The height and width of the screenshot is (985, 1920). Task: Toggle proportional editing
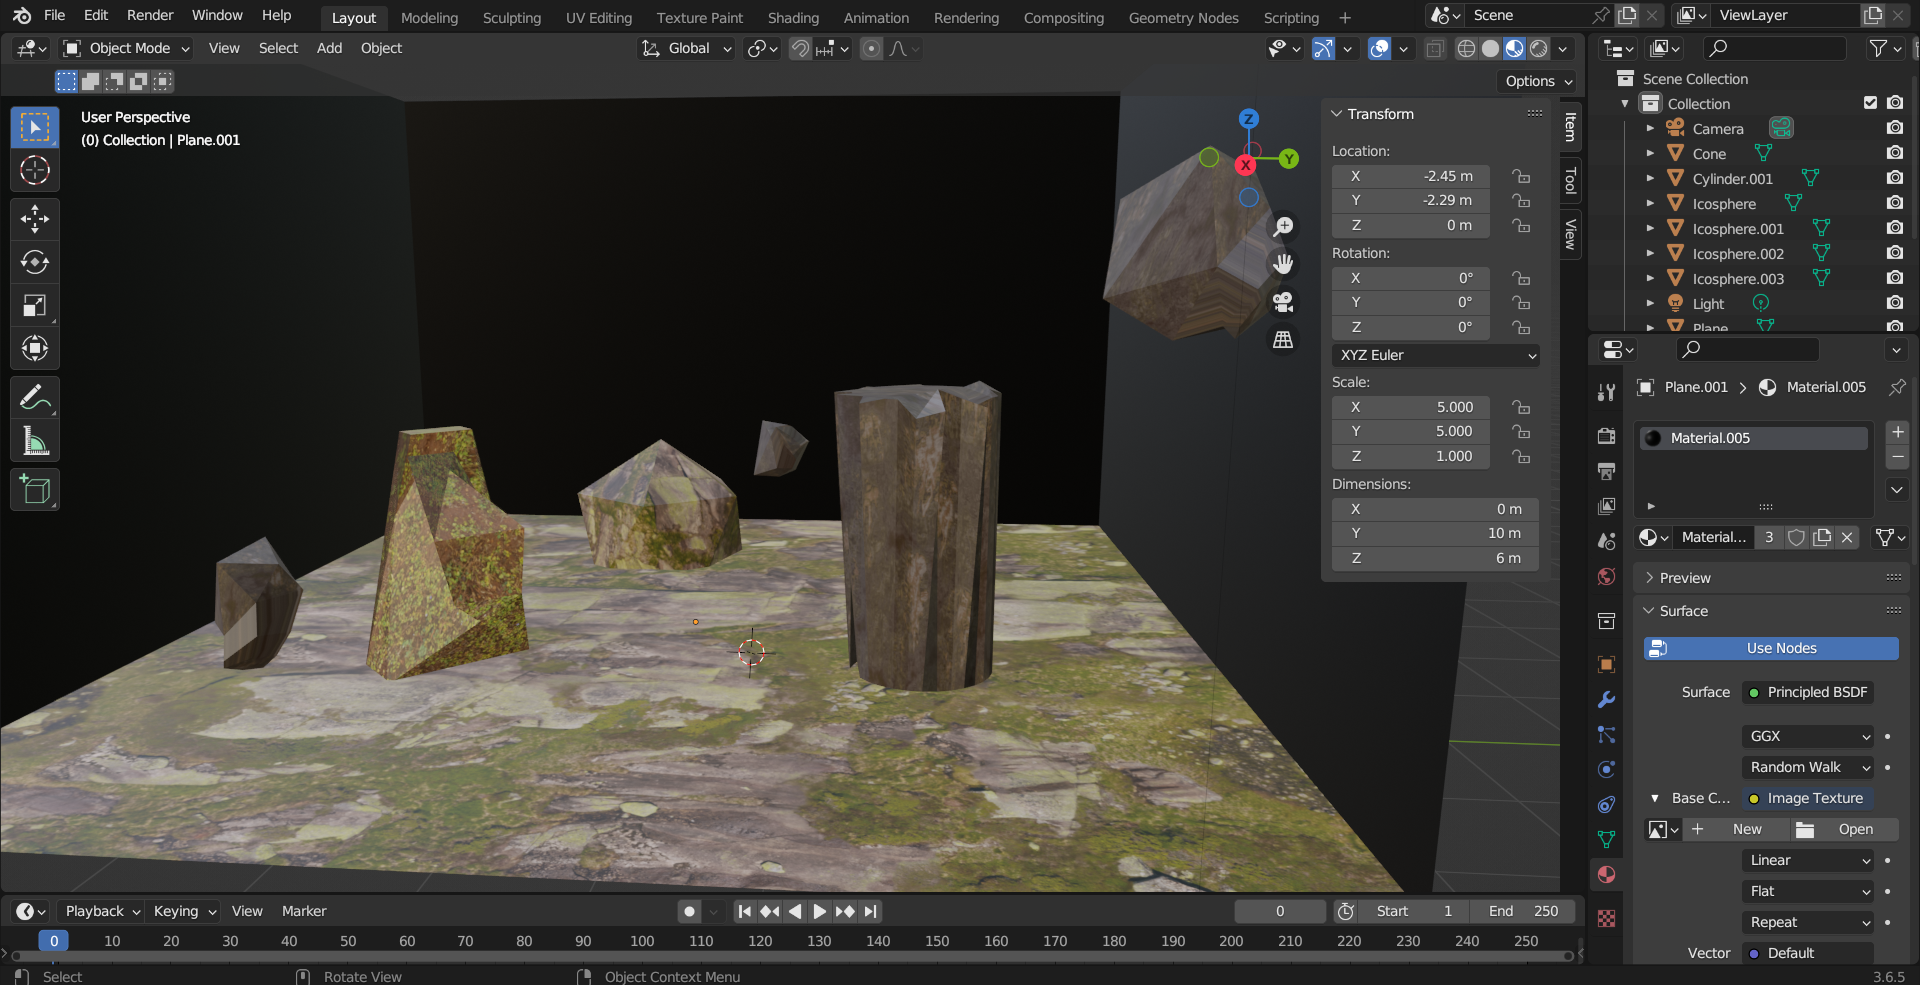pos(872,48)
